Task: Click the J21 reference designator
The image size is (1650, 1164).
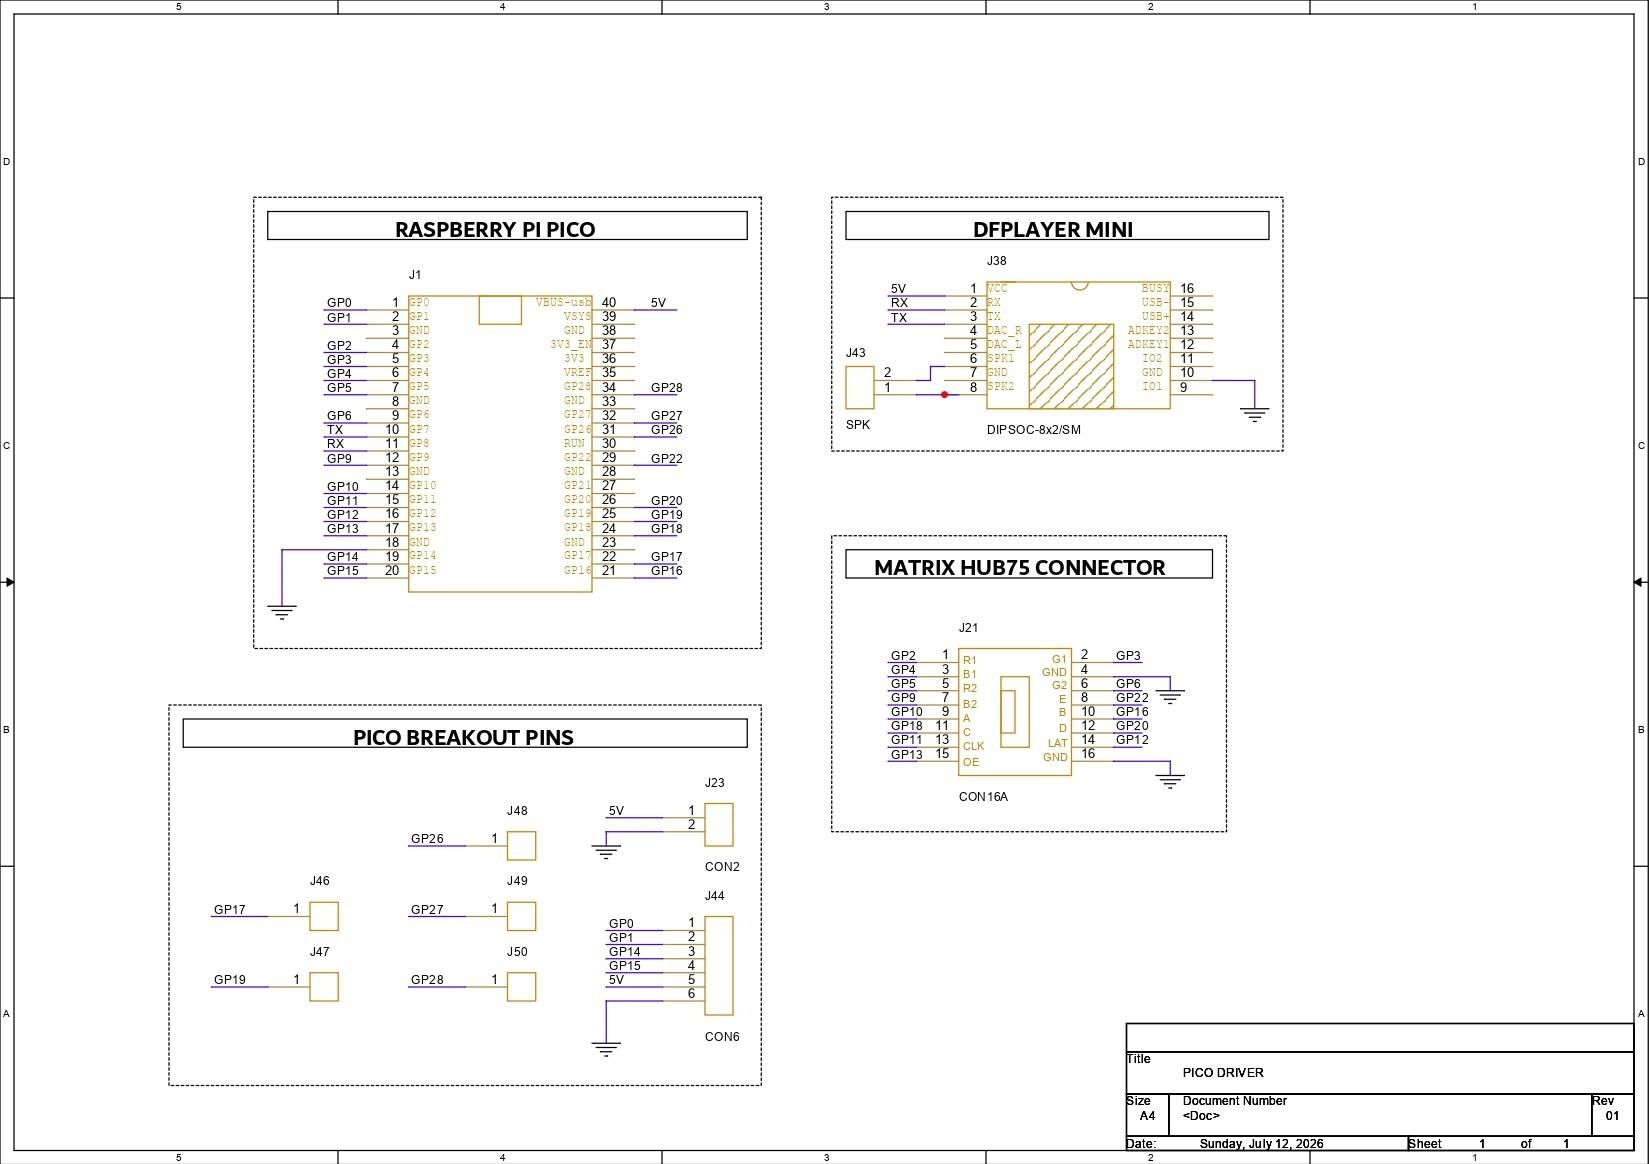Action: coord(968,628)
